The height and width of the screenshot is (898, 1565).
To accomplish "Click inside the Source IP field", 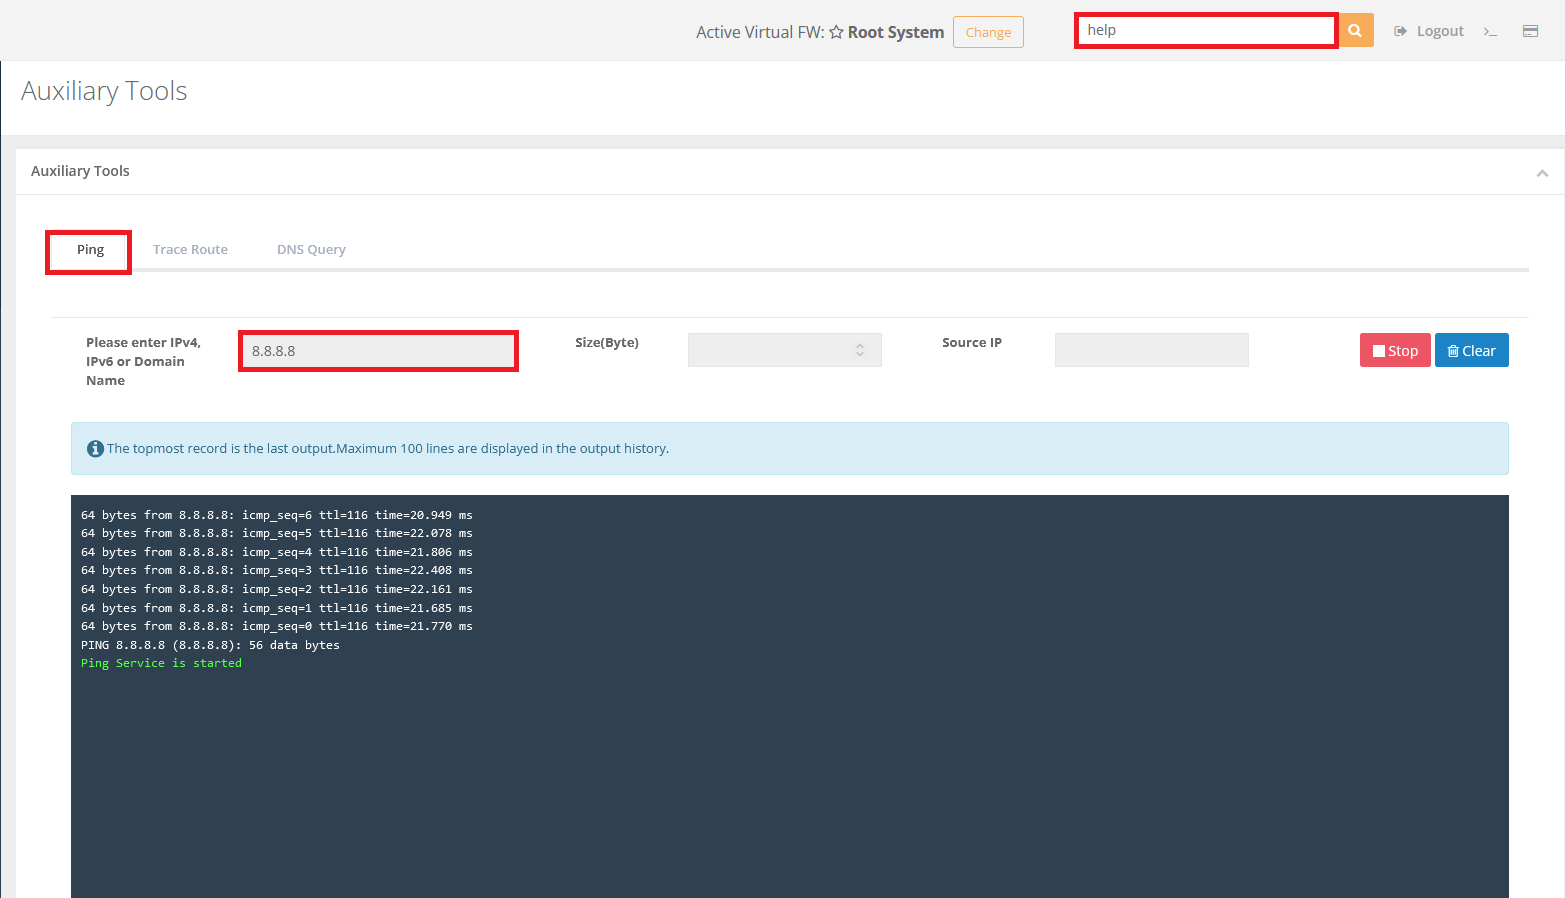I will click(x=1151, y=350).
